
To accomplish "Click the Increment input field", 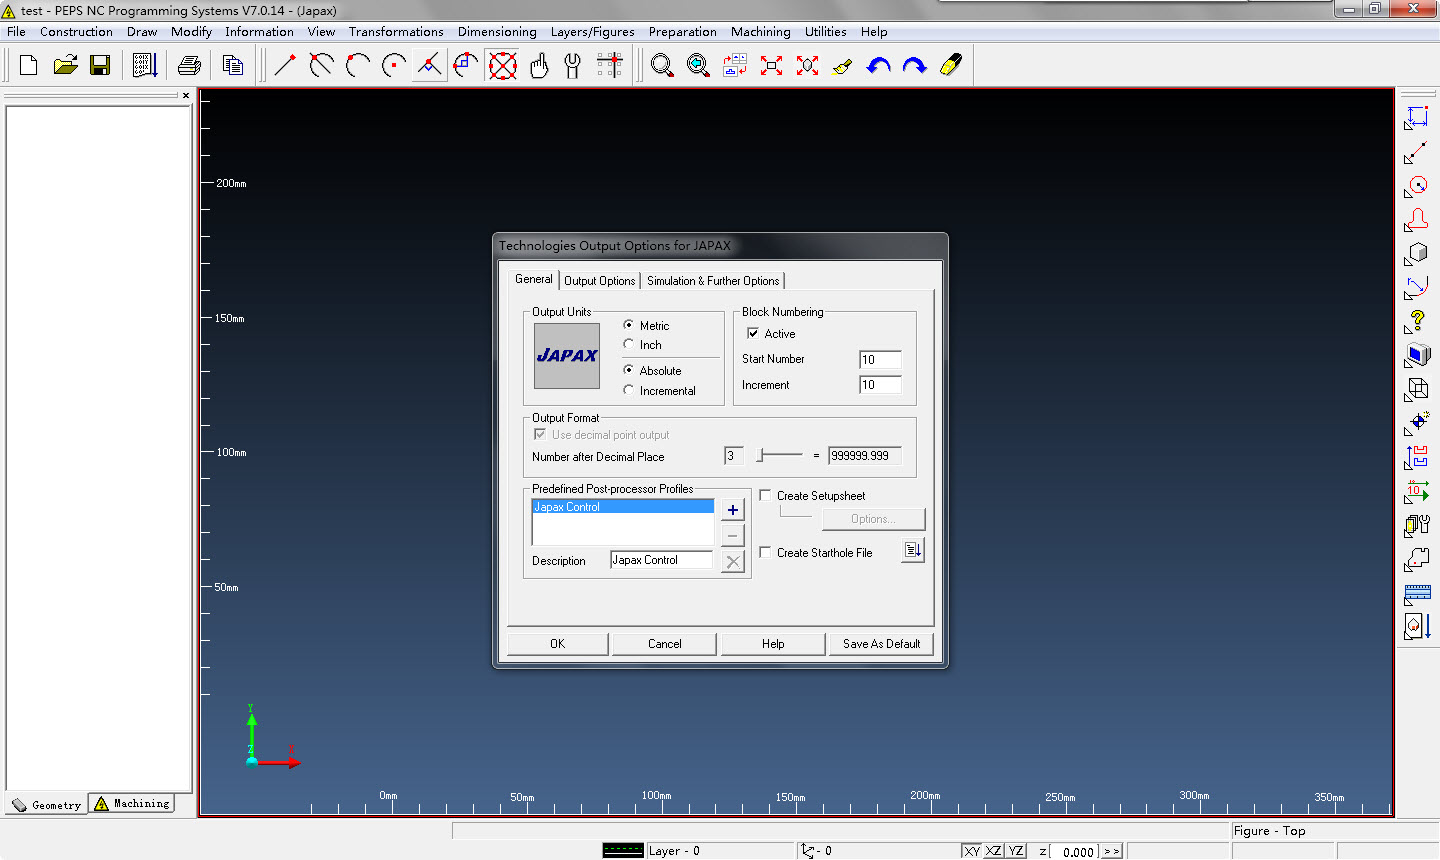I will coord(880,385).
